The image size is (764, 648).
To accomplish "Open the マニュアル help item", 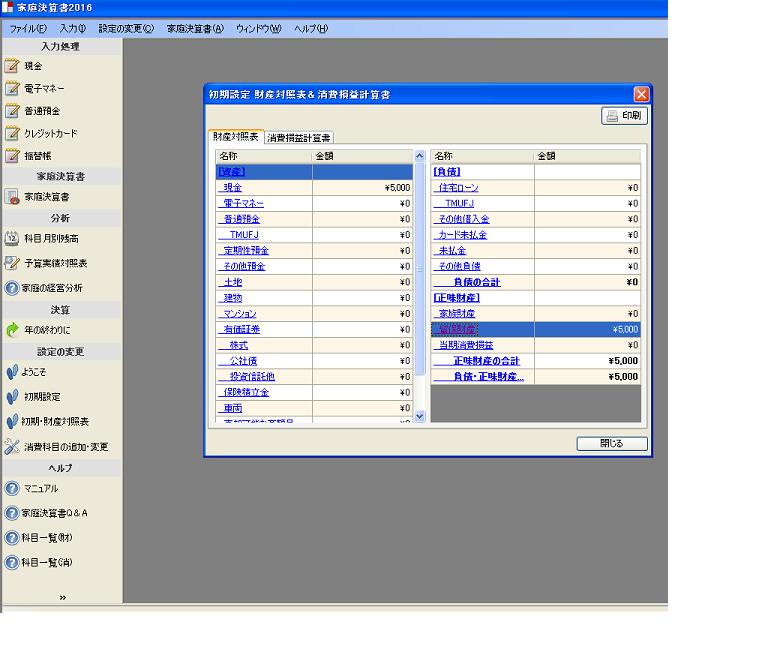I will 41,488.
